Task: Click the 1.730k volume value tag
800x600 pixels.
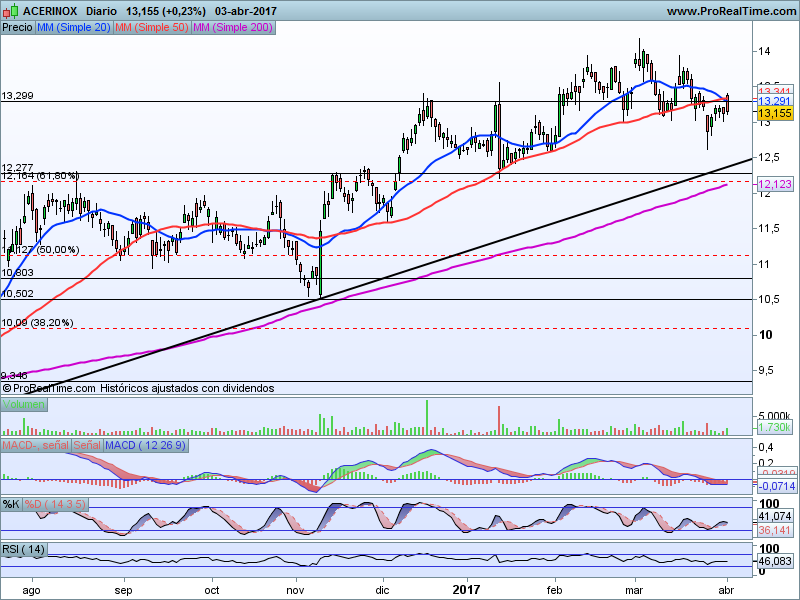Action: coord(774,428)
